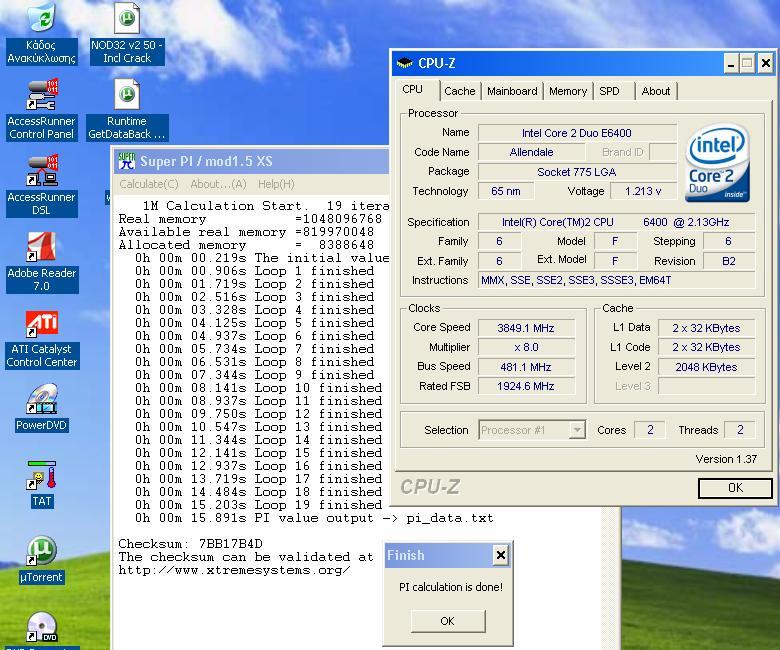
Task: Click the Checksum: 7BB17B4D line in Super PI
Action: 191,544
